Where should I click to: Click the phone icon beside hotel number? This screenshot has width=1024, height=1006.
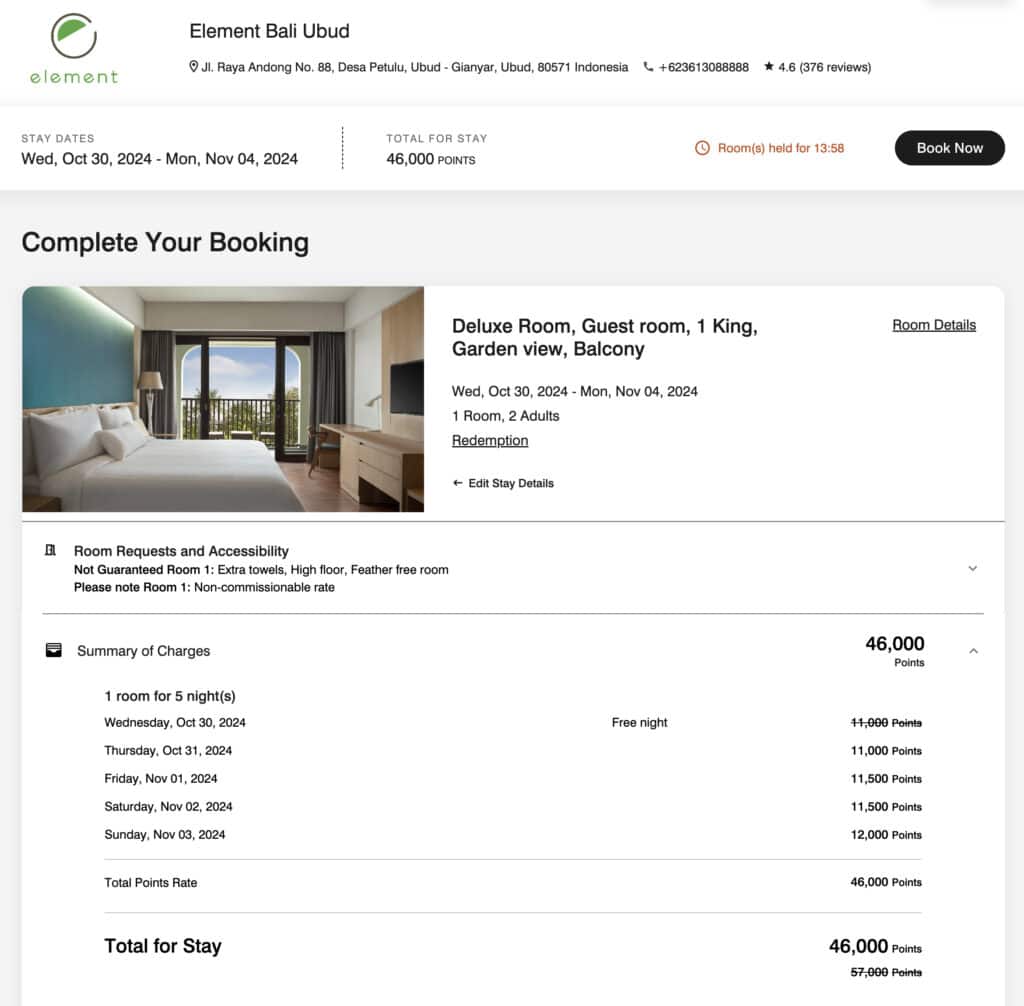(x=649, y=67)
